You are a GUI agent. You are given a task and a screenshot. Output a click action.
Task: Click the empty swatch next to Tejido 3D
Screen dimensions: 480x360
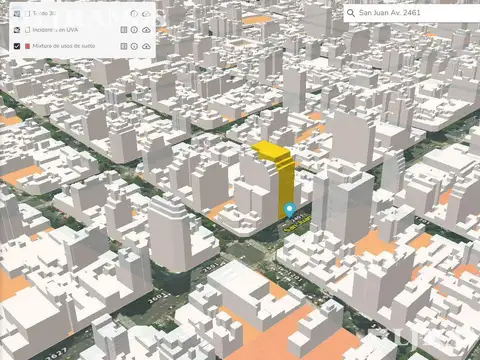pos(28,14)
